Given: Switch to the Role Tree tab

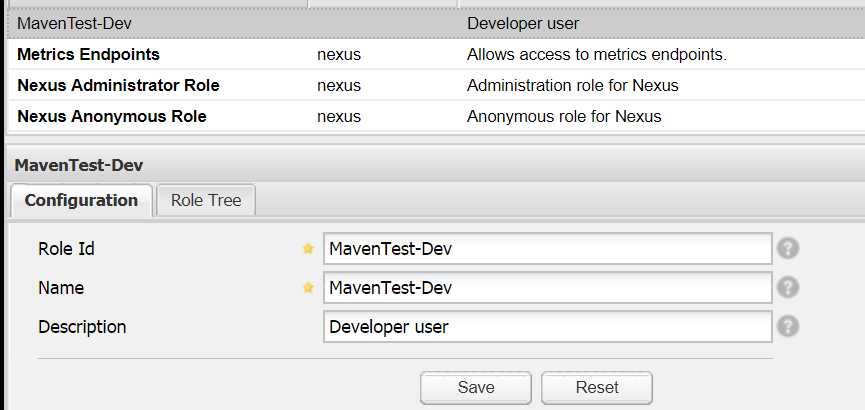Looking at the screenshot, I should coord(206,200).
